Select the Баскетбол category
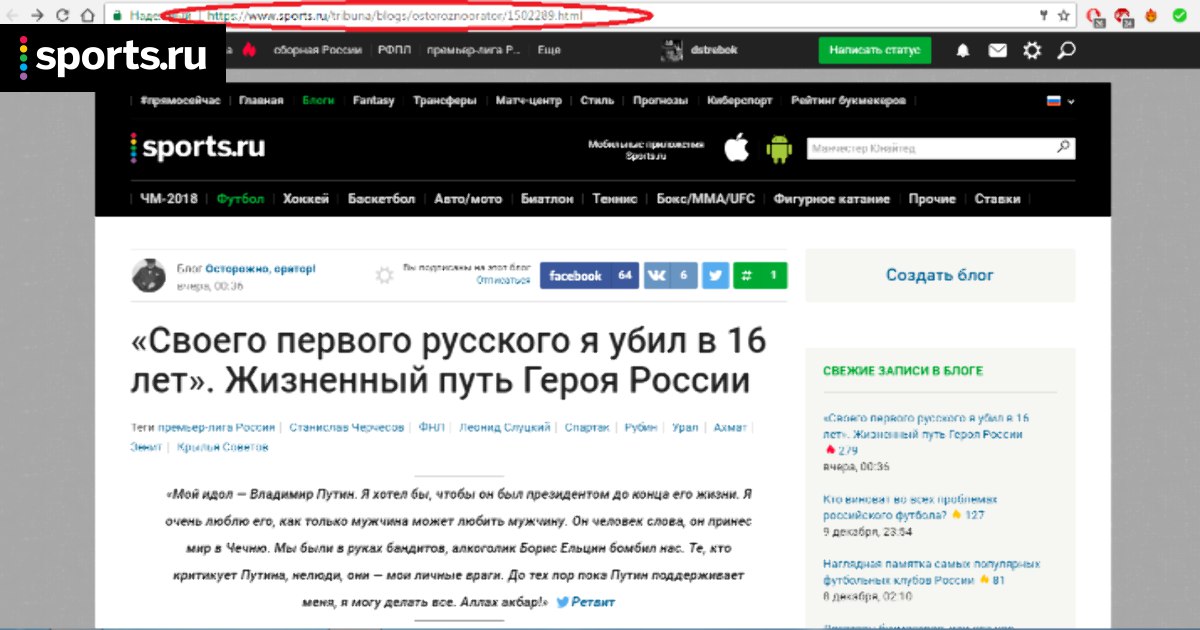The image size is (1200, 630). click(x=381, y=199)
